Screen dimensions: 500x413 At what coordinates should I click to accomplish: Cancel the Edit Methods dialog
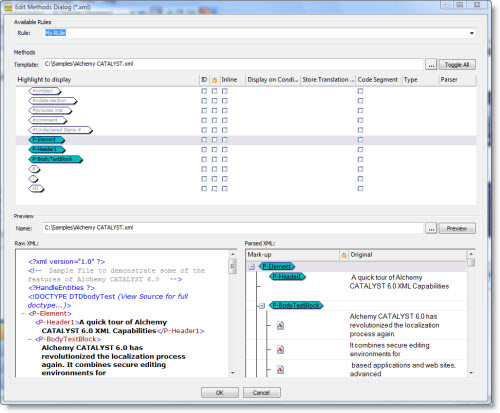(261, 392)
